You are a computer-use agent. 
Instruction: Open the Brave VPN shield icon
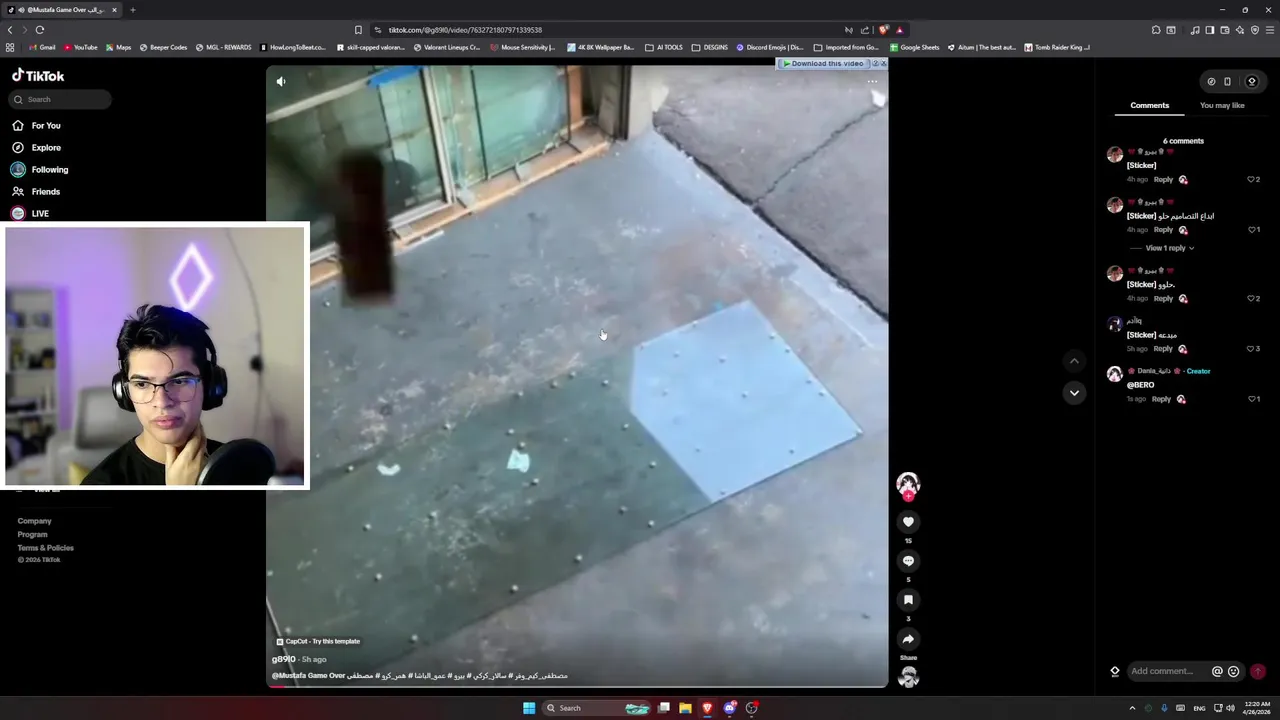pyautogui.click(x=1255, y=30)
